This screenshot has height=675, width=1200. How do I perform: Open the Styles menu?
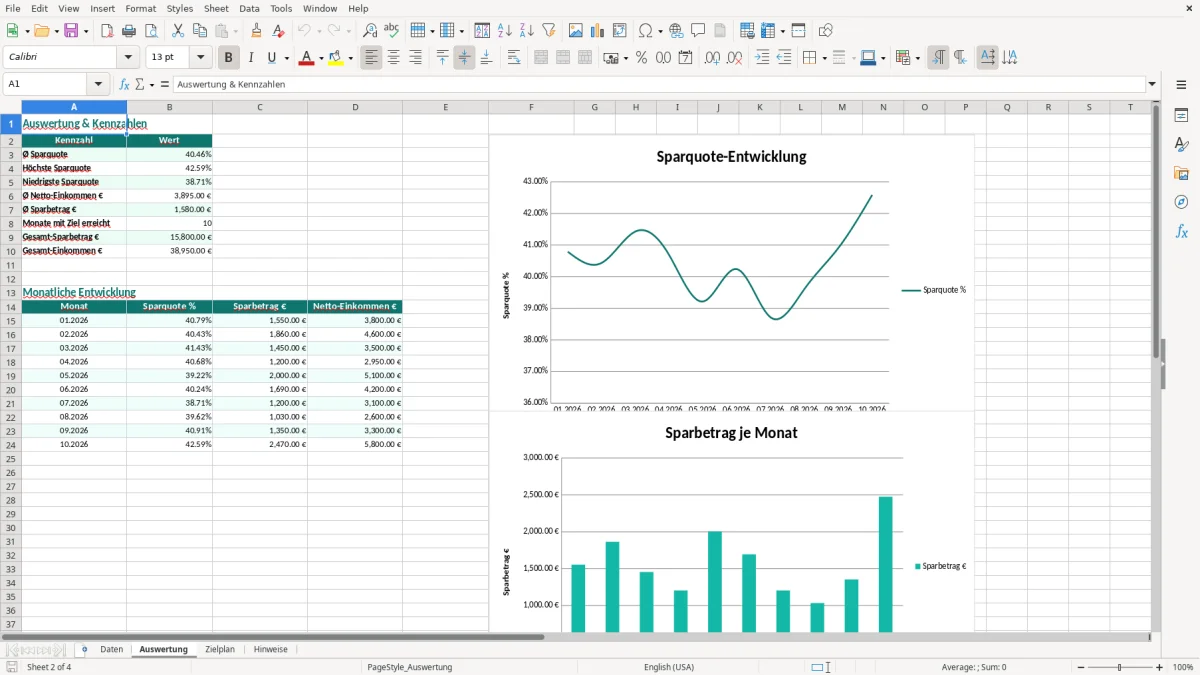[x=180, y=8]
